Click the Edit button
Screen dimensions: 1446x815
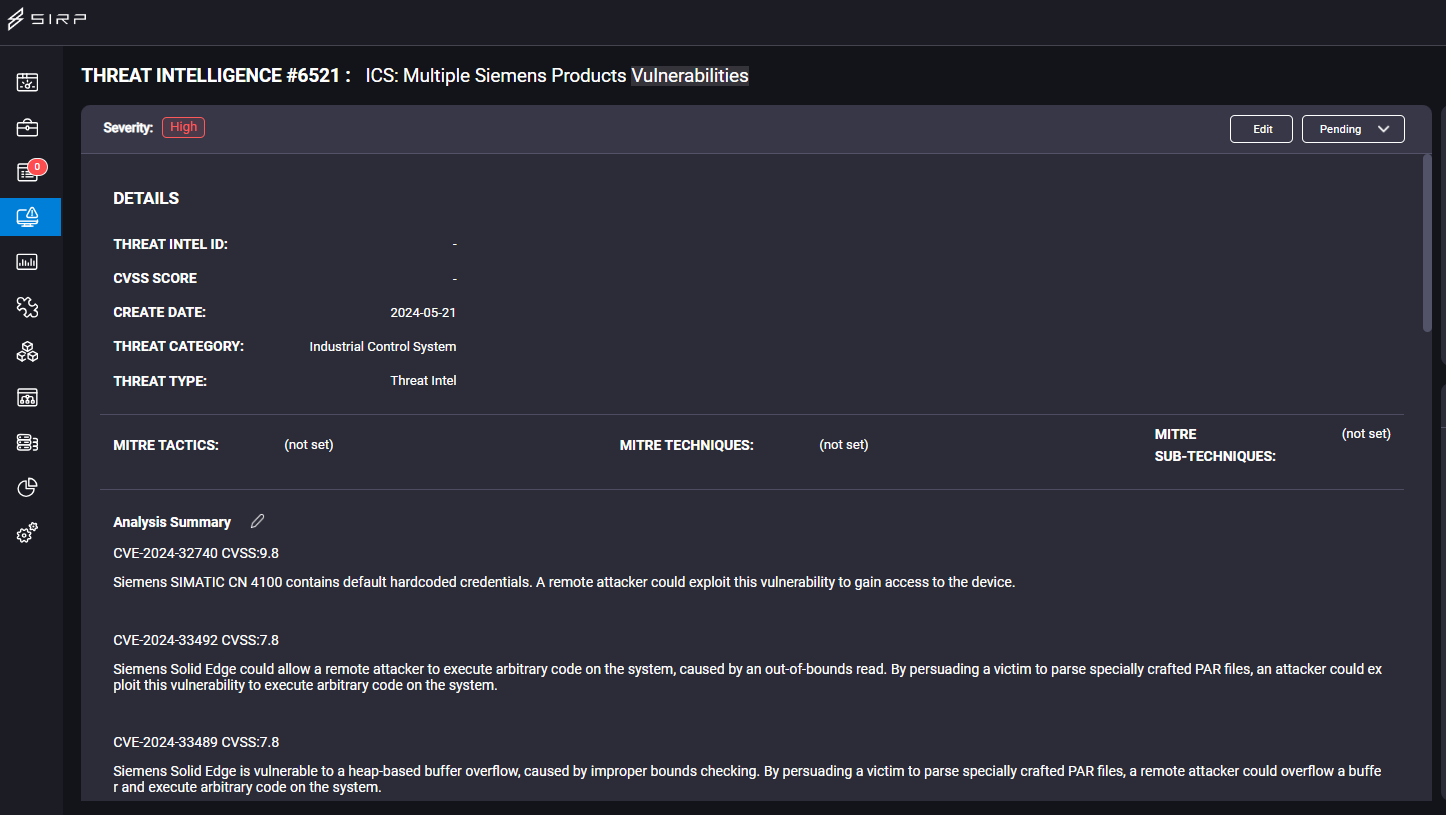(x=1262, y=129)
